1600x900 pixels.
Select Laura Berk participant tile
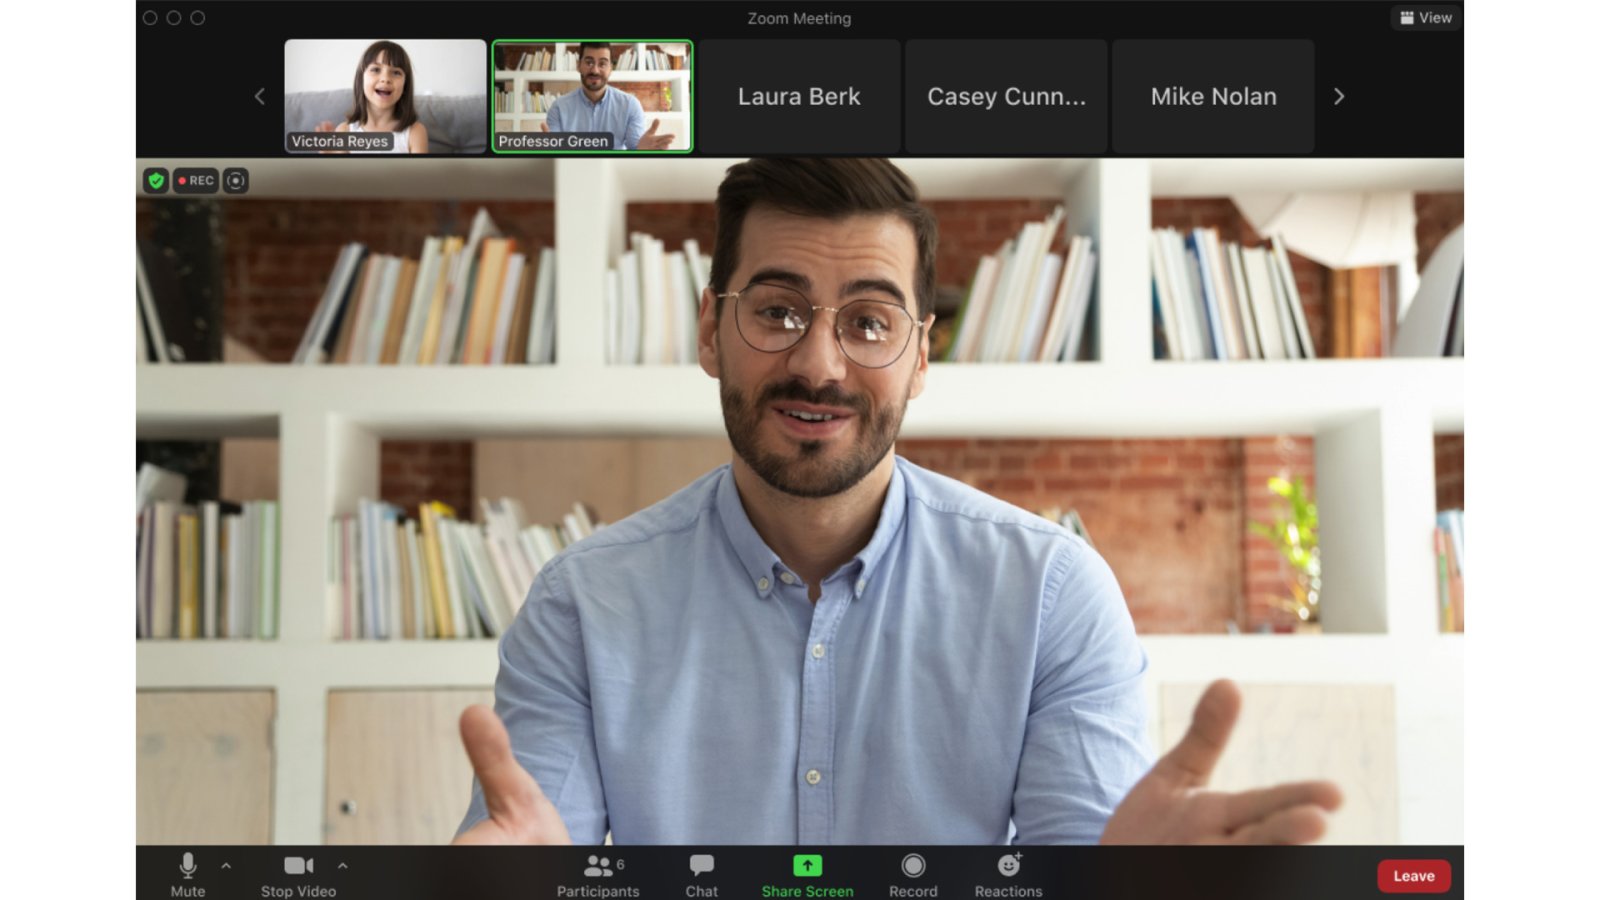pos(799,97)
